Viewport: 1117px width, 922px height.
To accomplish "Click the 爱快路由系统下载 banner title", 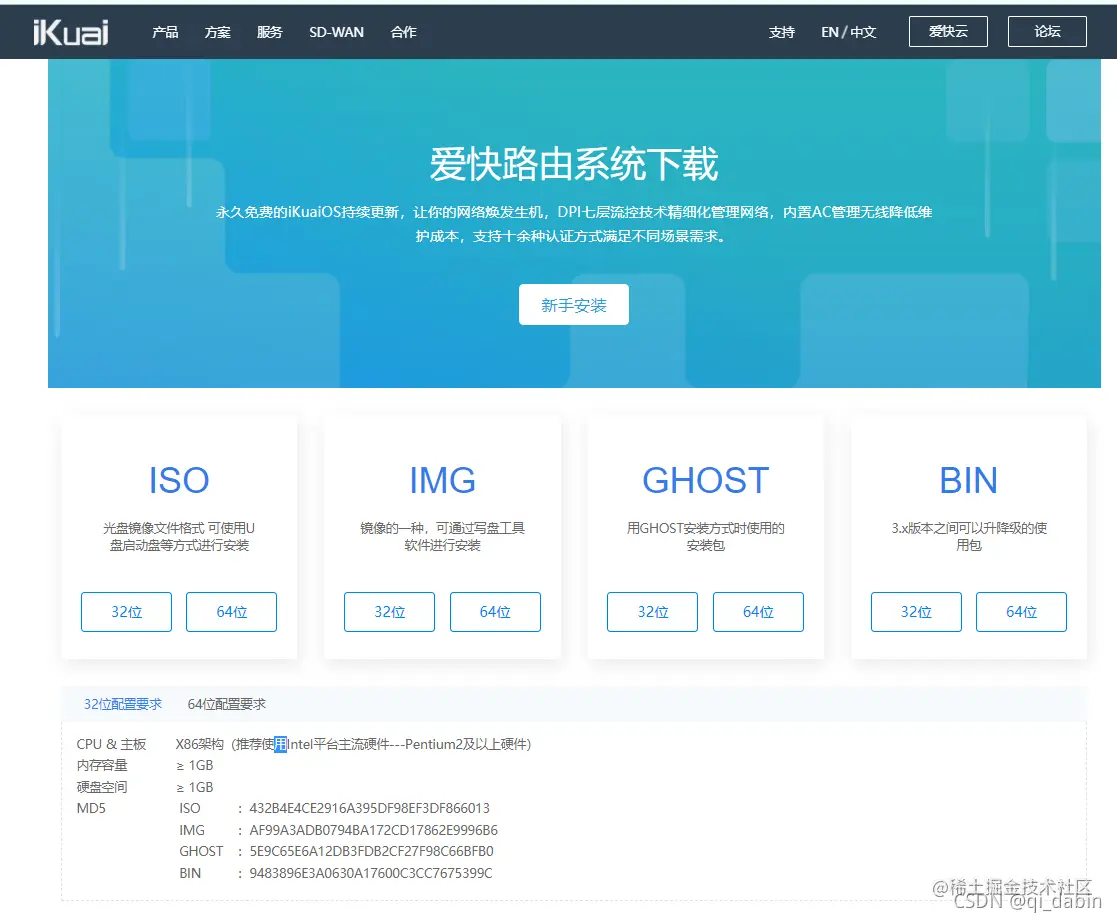I will tap(573, 164).
